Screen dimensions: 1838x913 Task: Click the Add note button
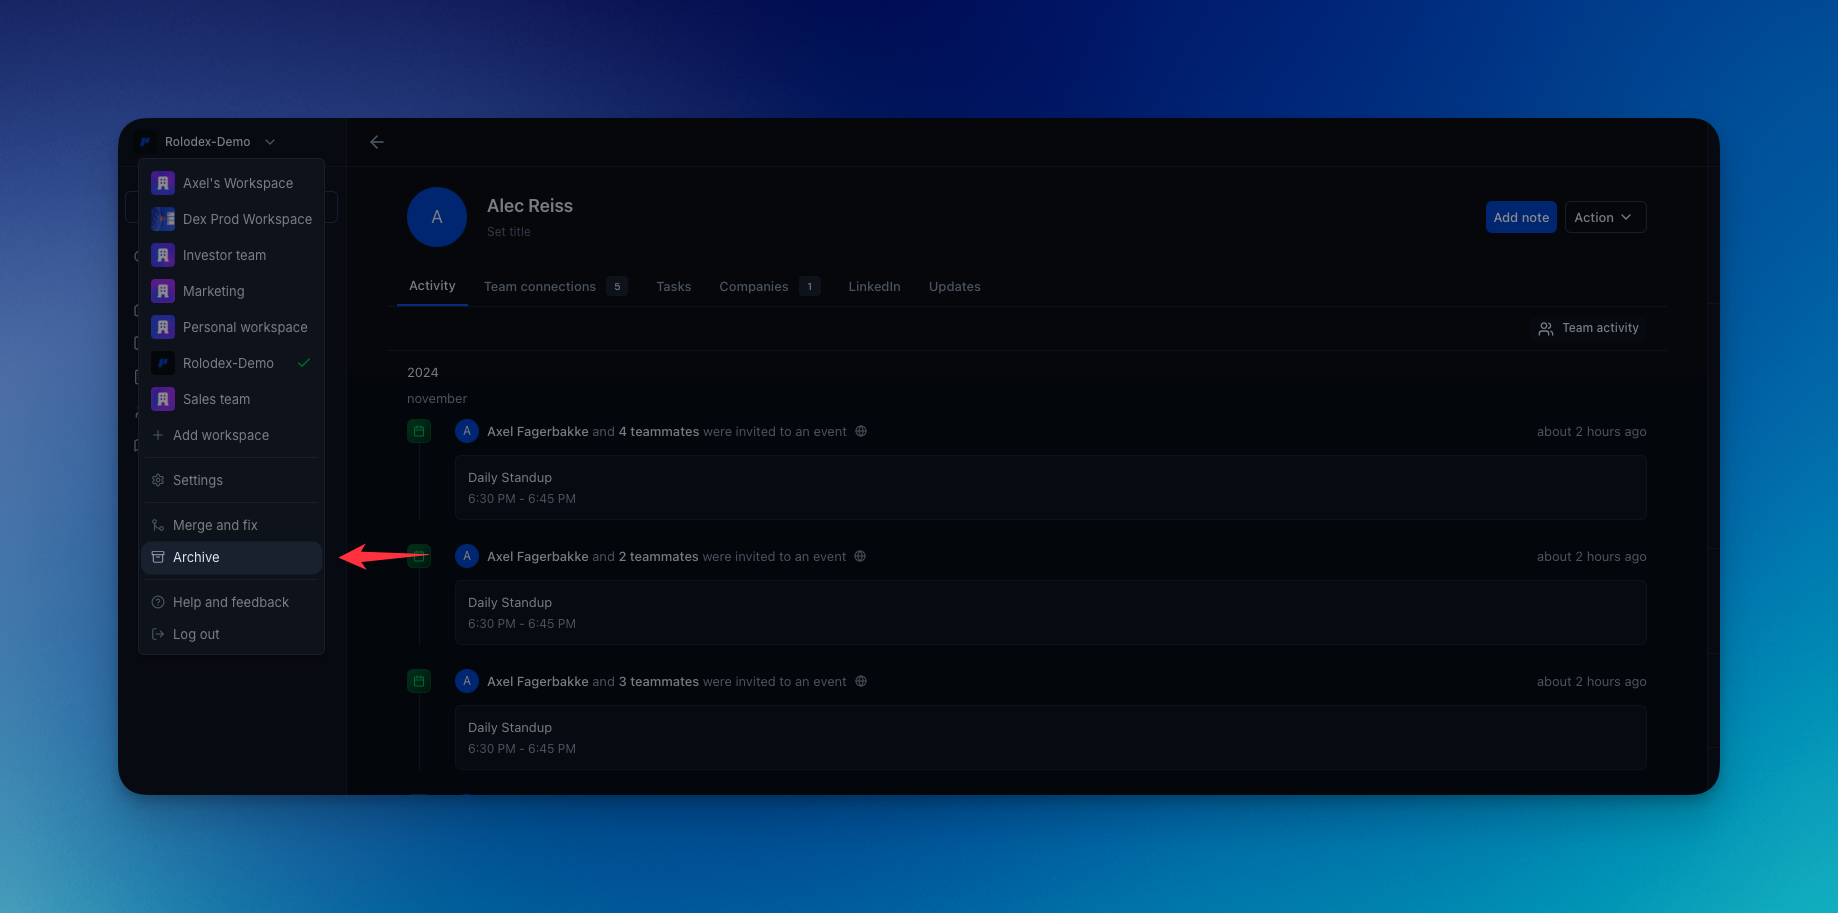pyautogui.click(x=1521, y=217)
